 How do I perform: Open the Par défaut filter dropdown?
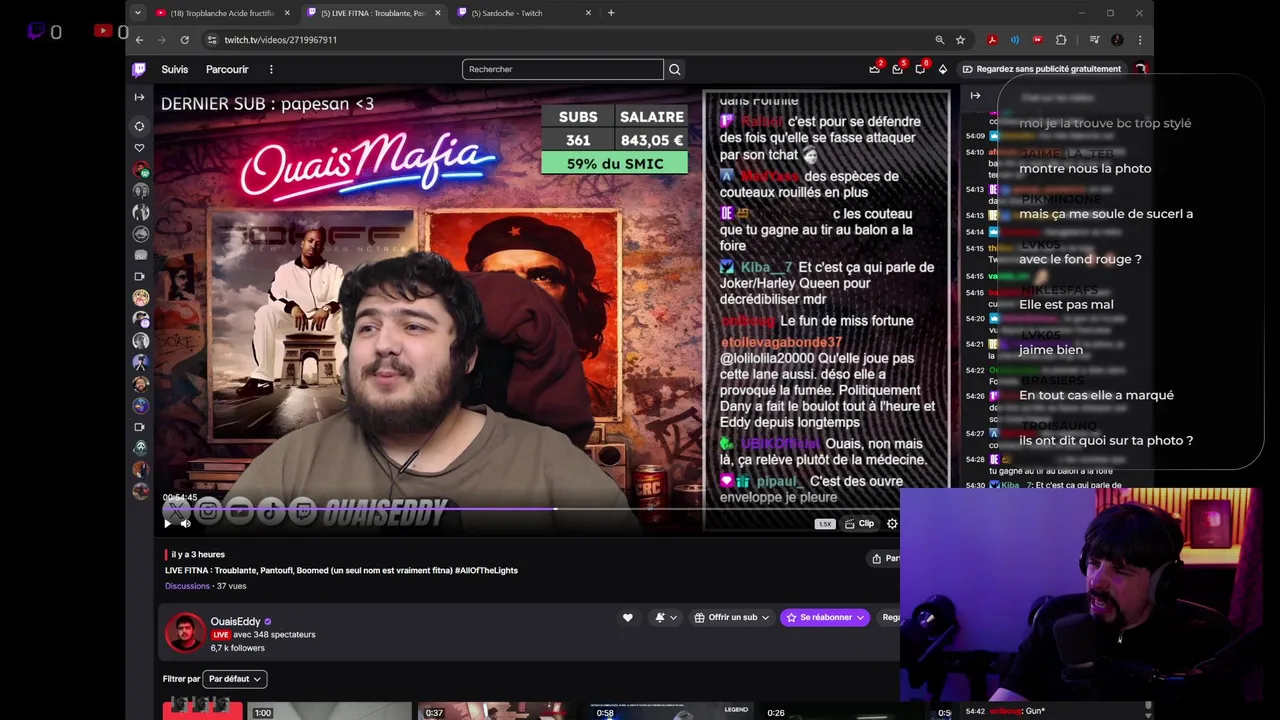coord(235,679)
